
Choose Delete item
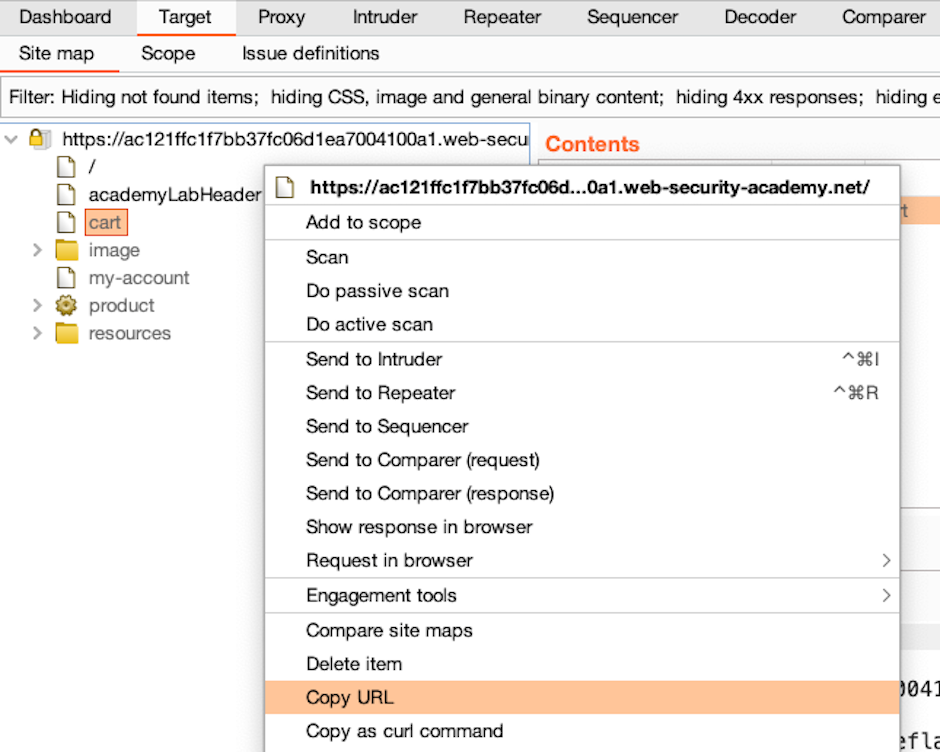(582, 664)
